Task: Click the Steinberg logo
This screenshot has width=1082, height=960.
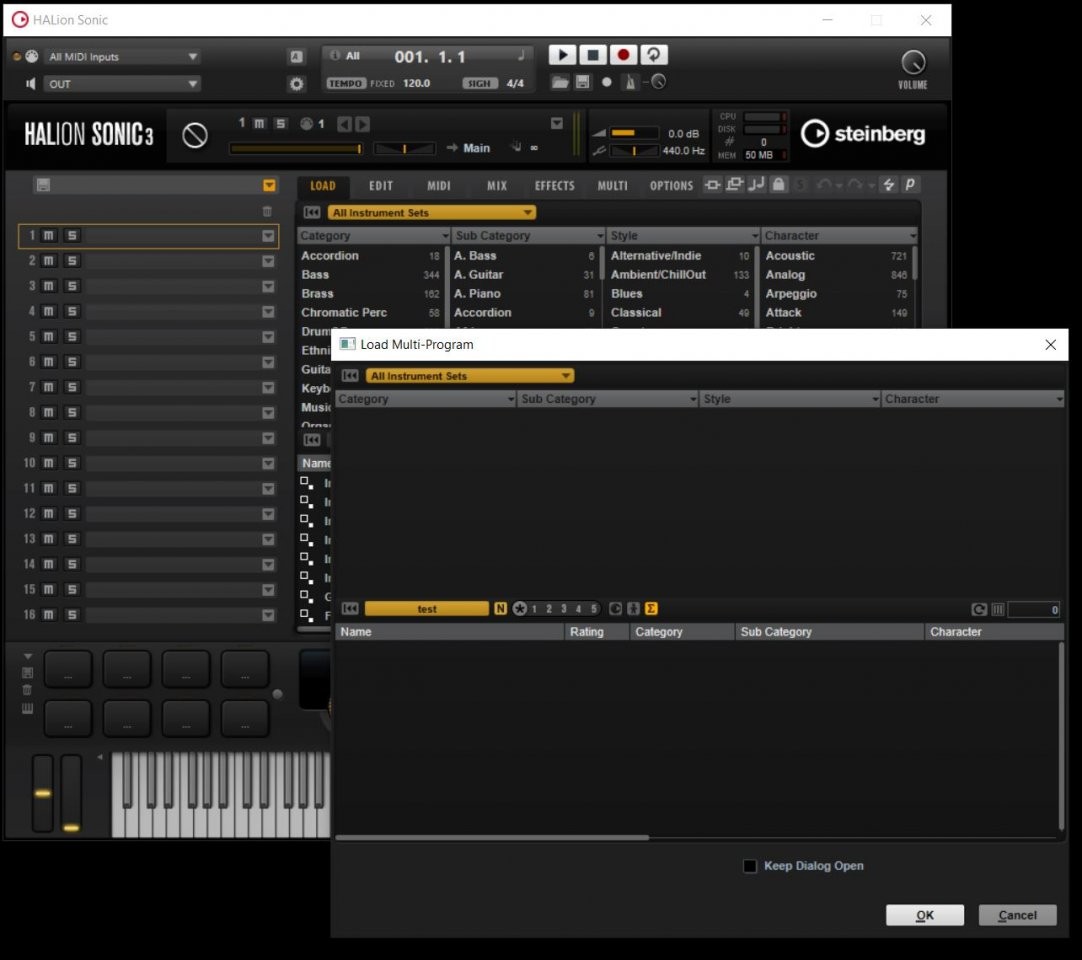Action: [x=863, y=133]
